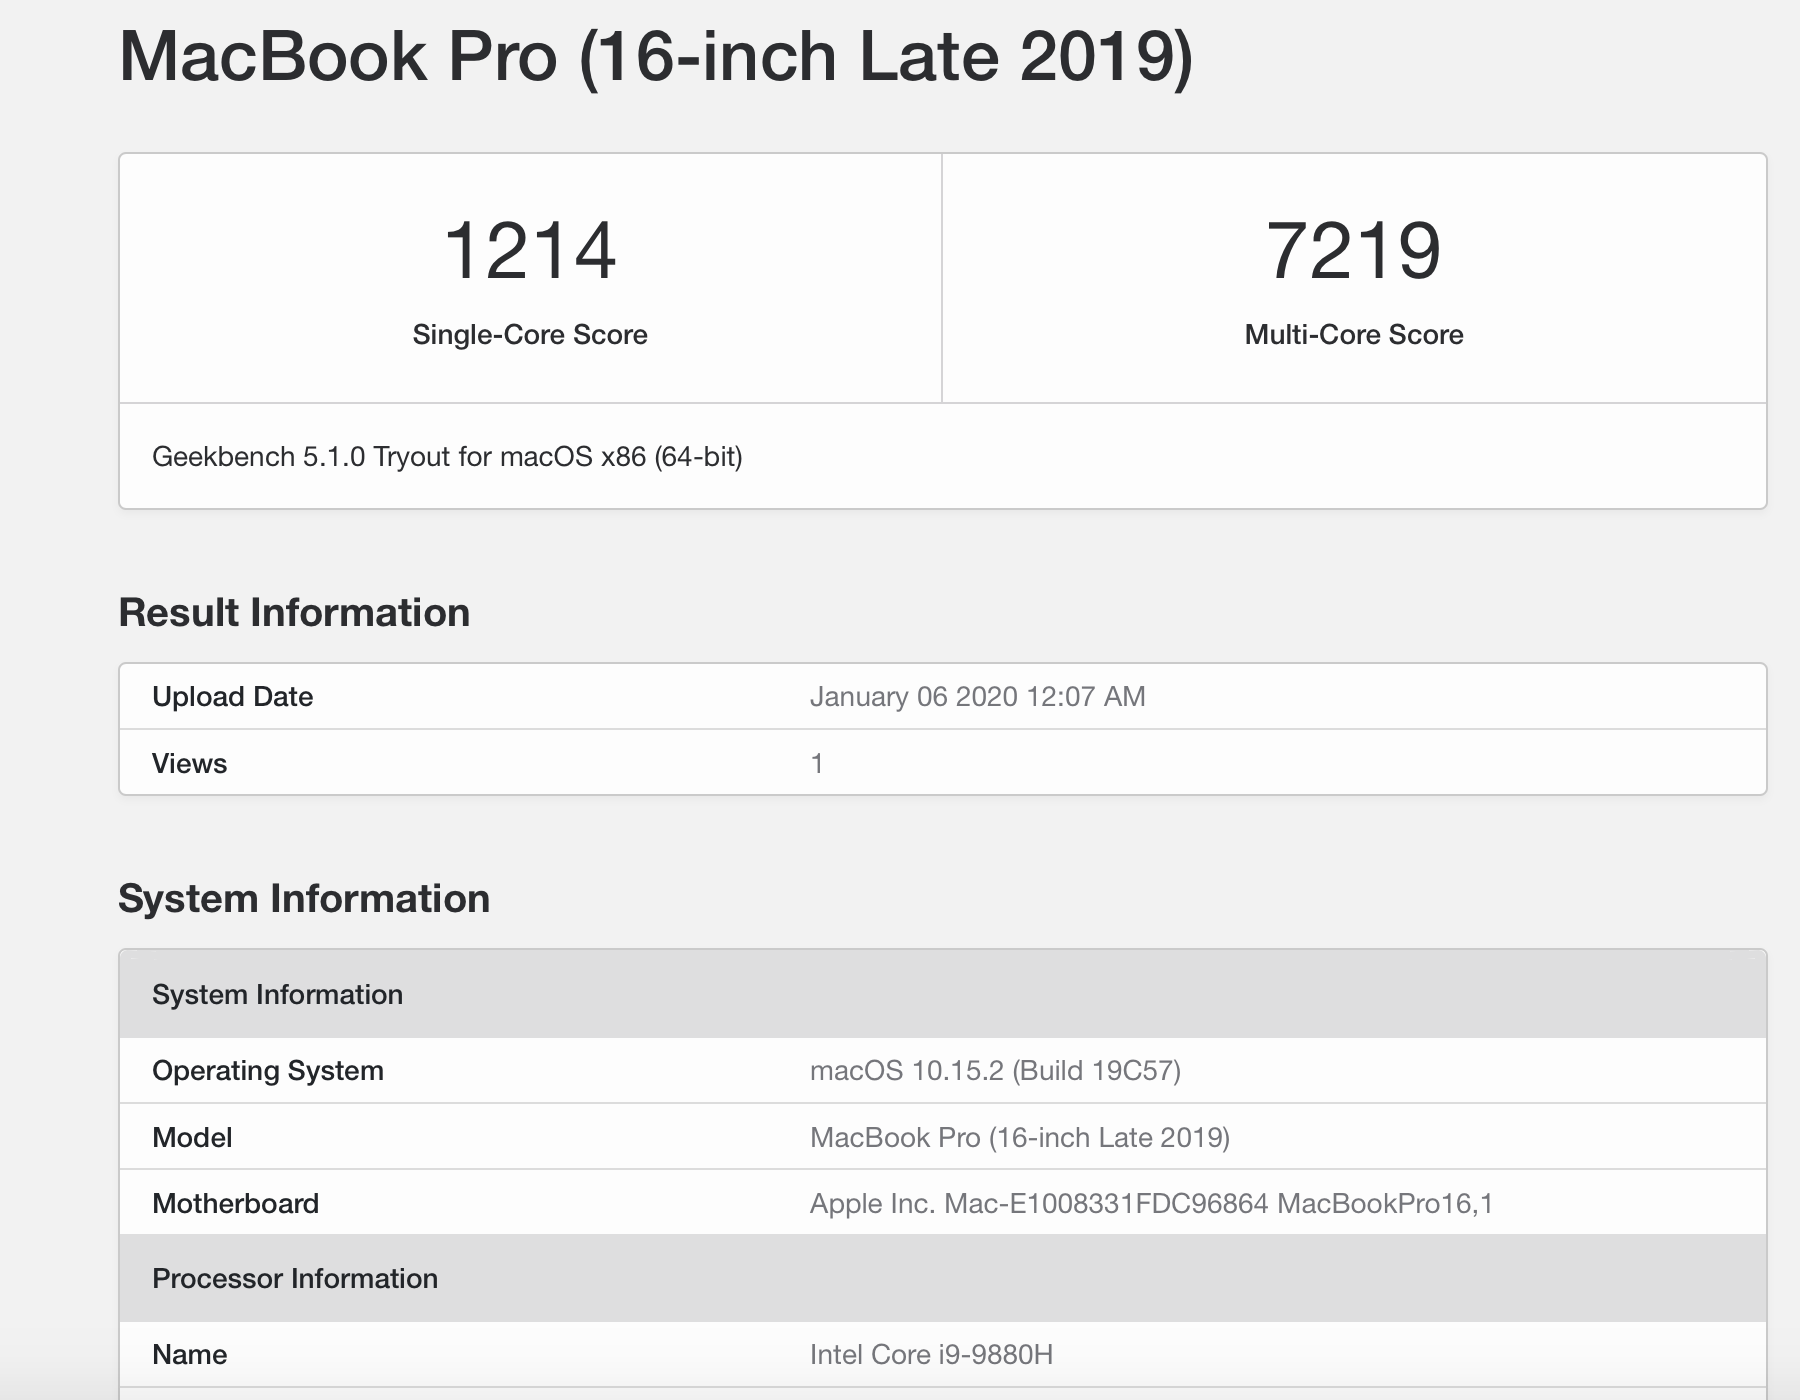
Task: Click the Result Information heading
Action: [294, 613]
